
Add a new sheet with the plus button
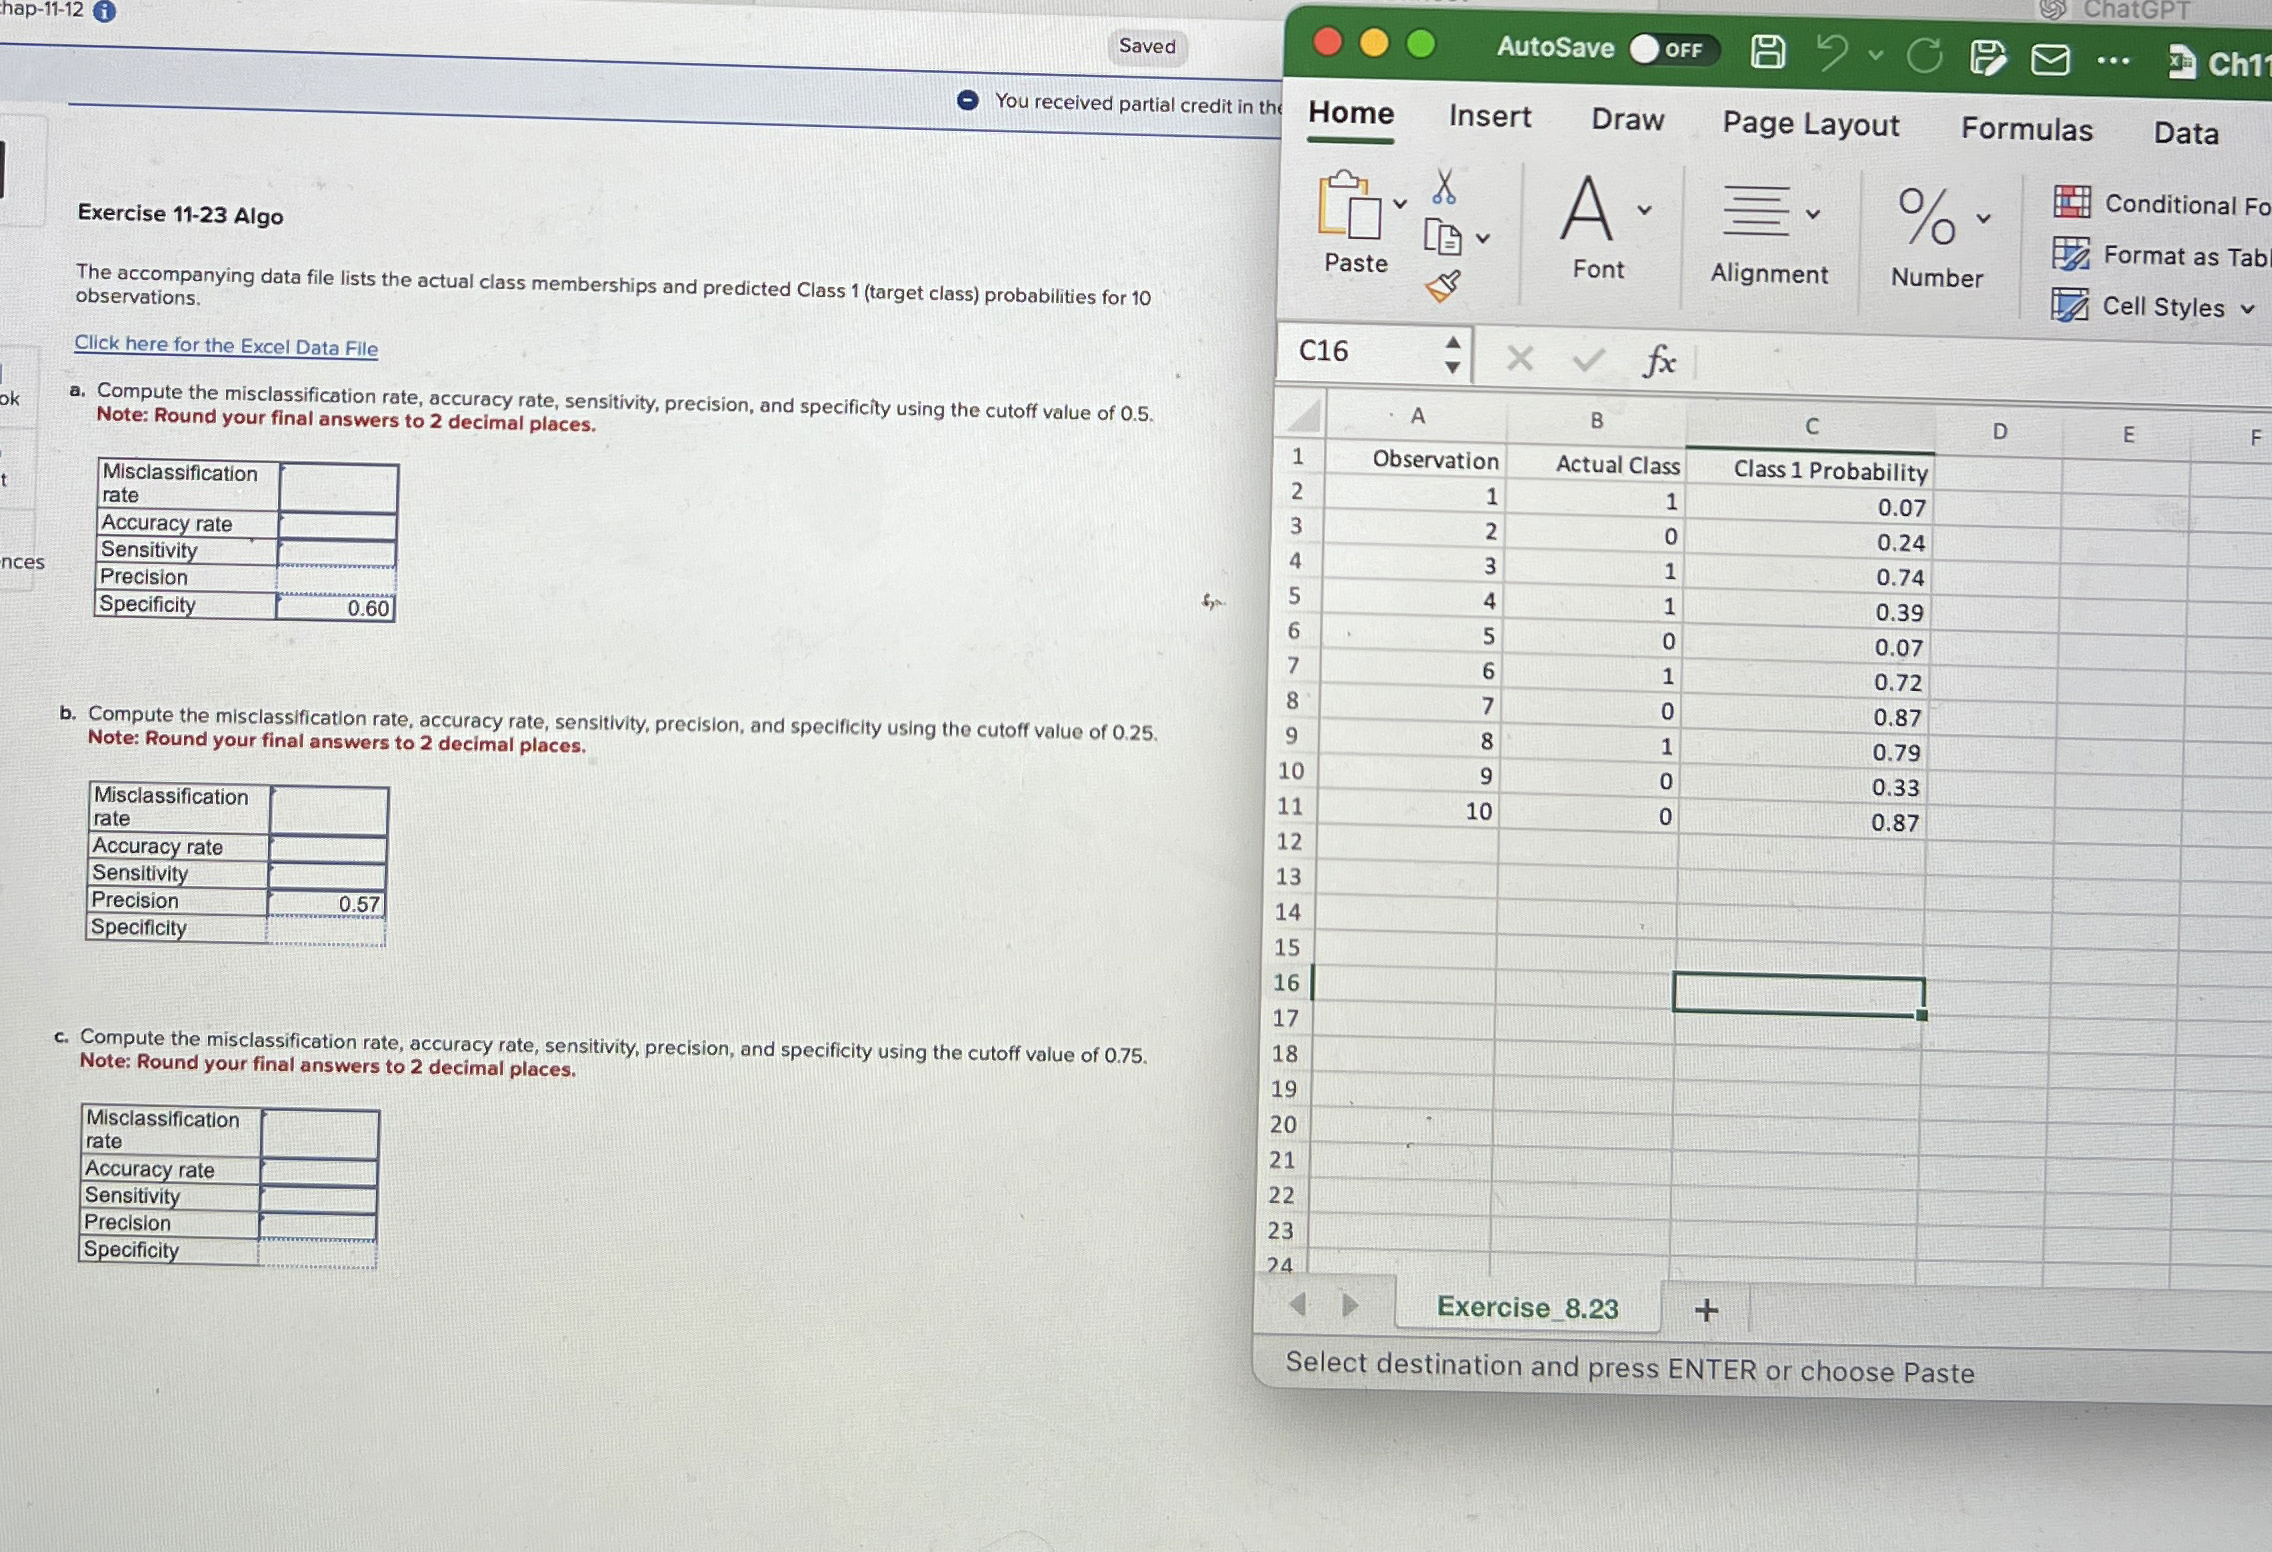1706,1310
